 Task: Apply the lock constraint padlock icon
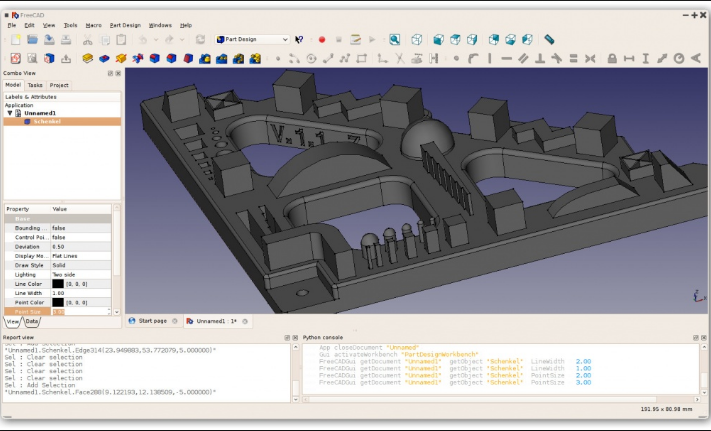tap(612, 58)
